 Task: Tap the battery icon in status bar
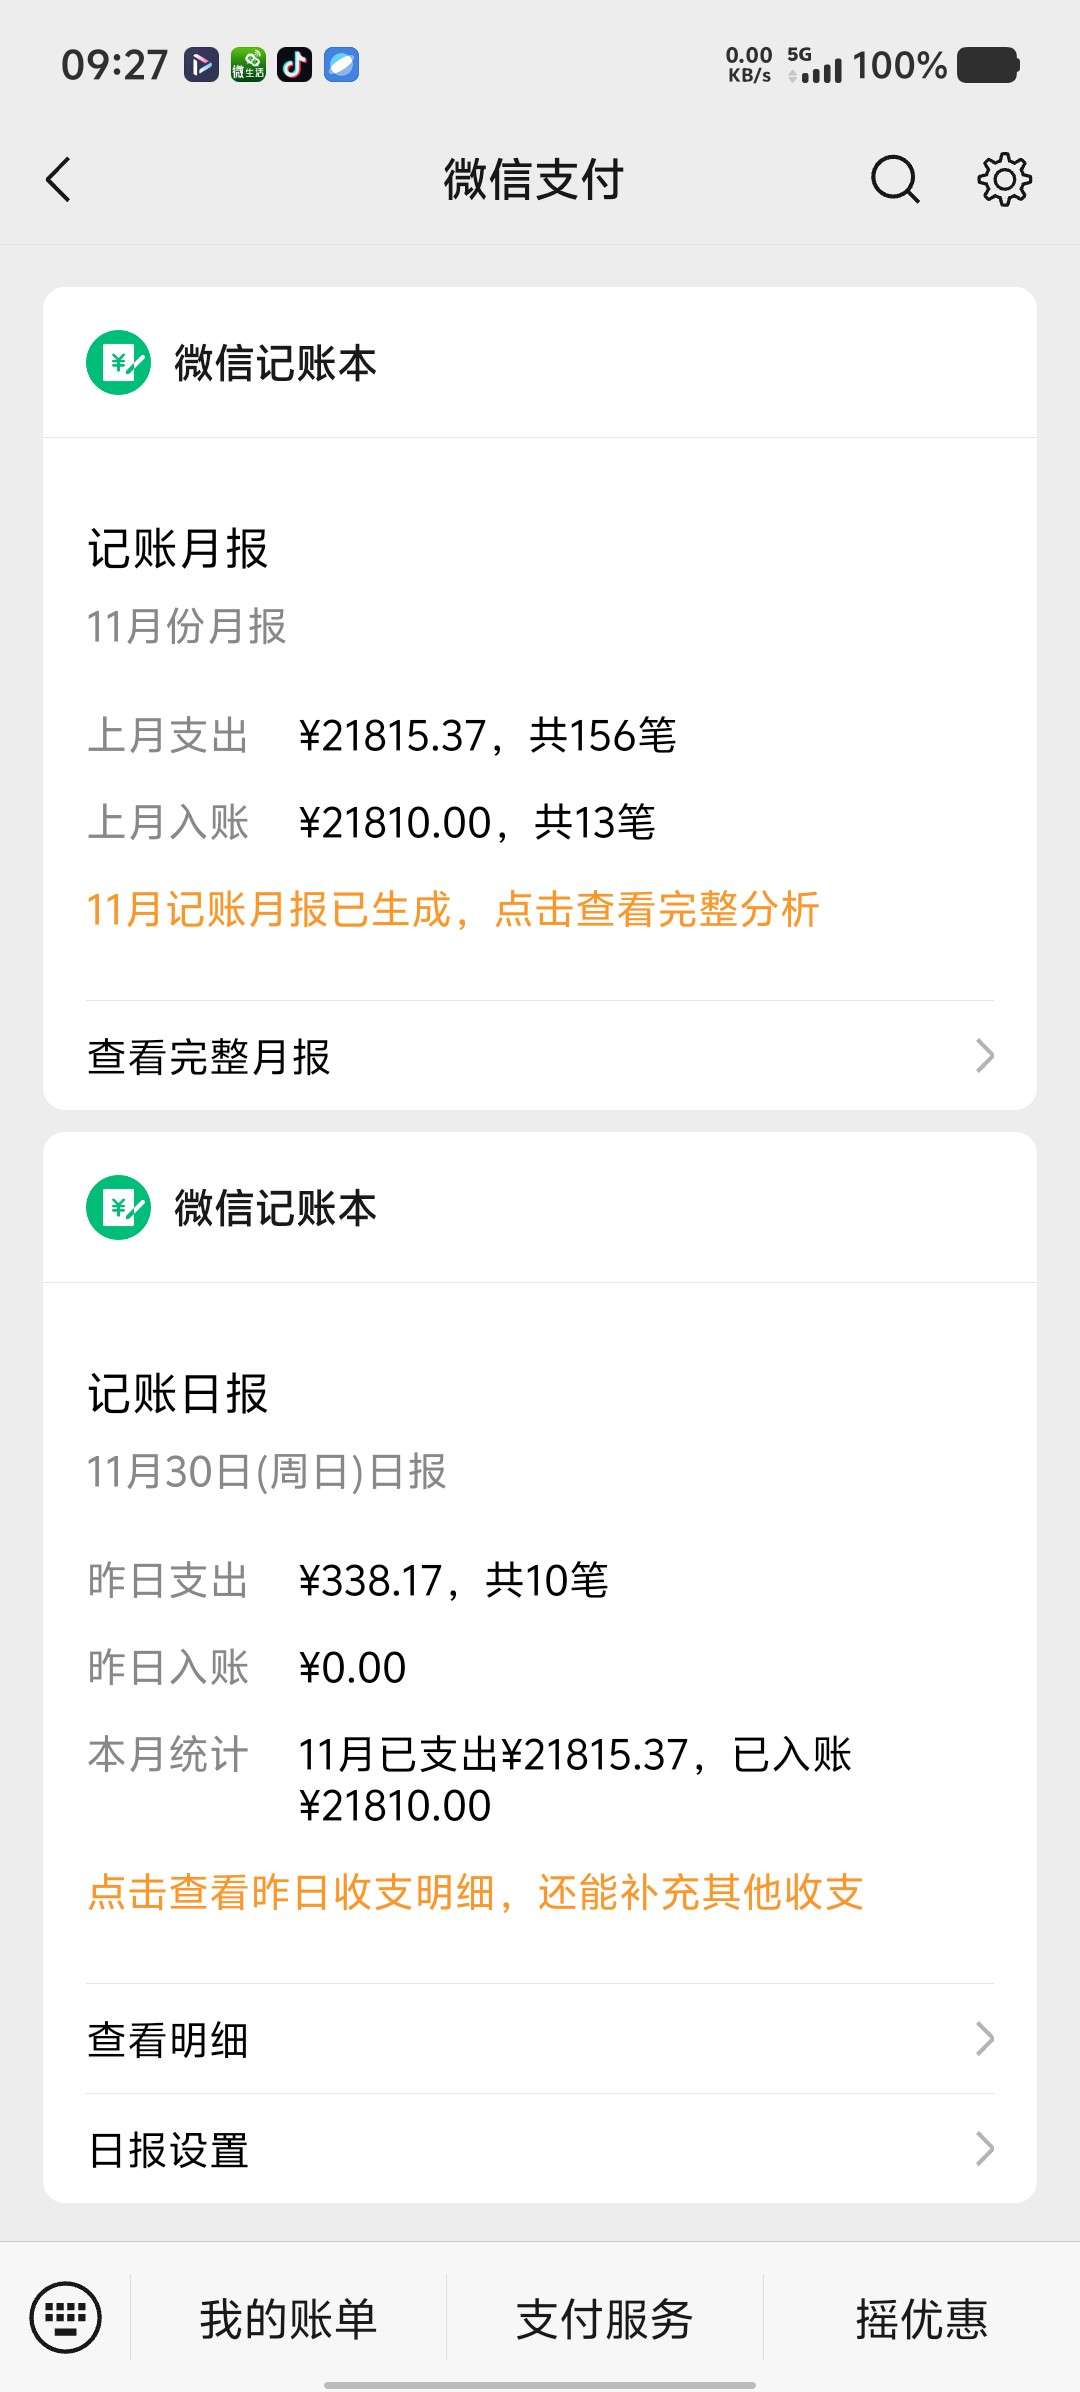(987, 66)
